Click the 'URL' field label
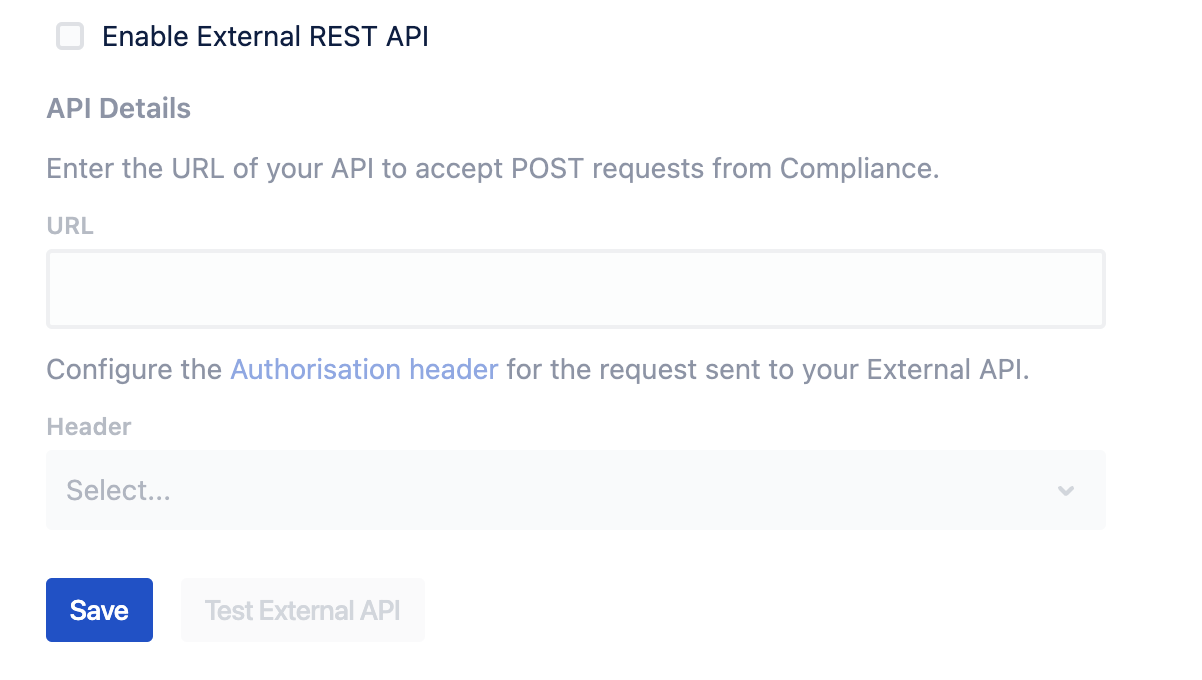 click(x=70, y=226)
